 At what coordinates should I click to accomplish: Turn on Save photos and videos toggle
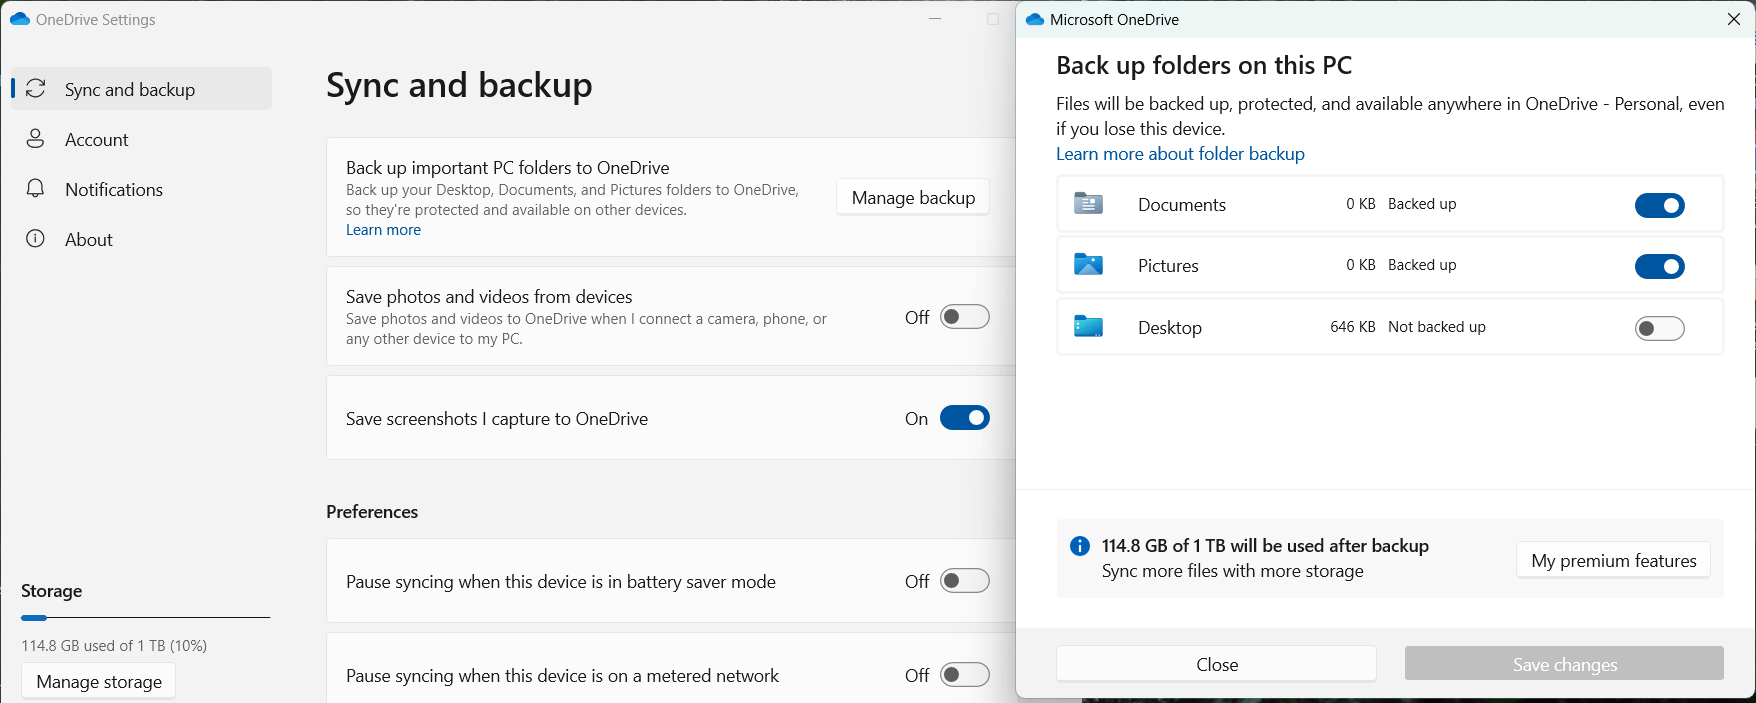click(x=965, y=317)
